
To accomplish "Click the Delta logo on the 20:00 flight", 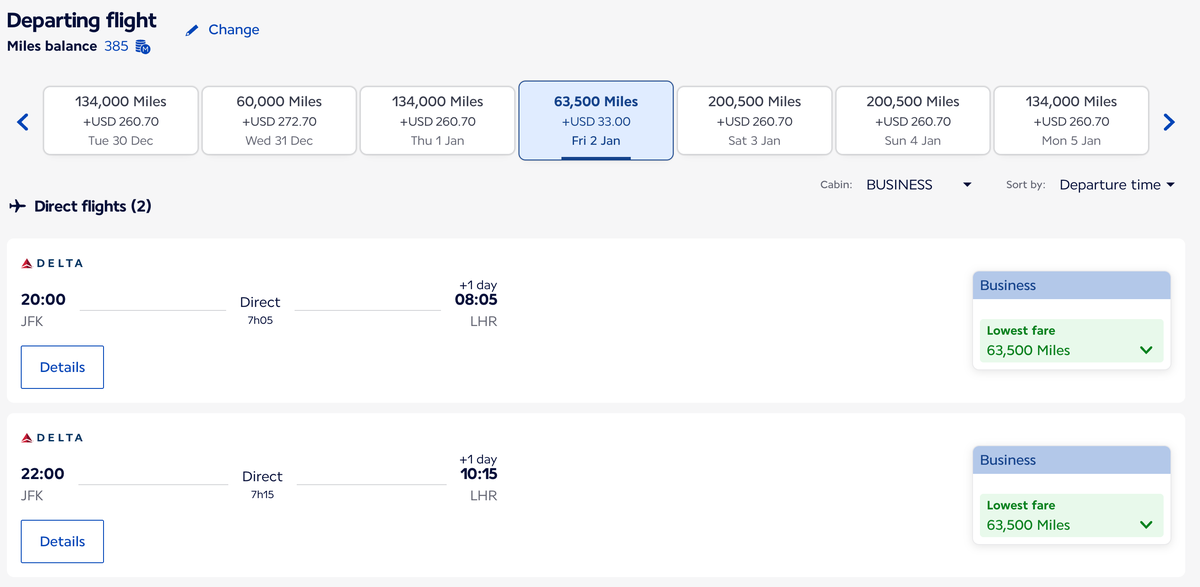I will click(53, 263).
